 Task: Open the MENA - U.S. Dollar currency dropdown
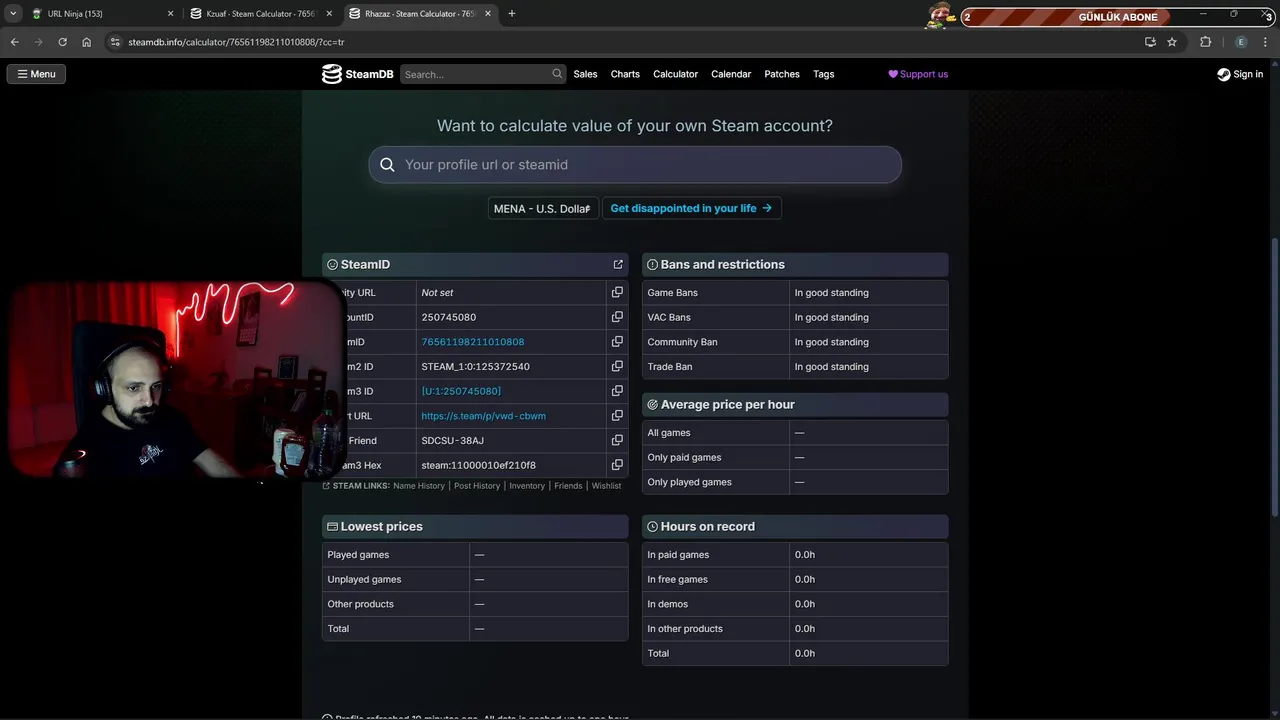point(543,208)
